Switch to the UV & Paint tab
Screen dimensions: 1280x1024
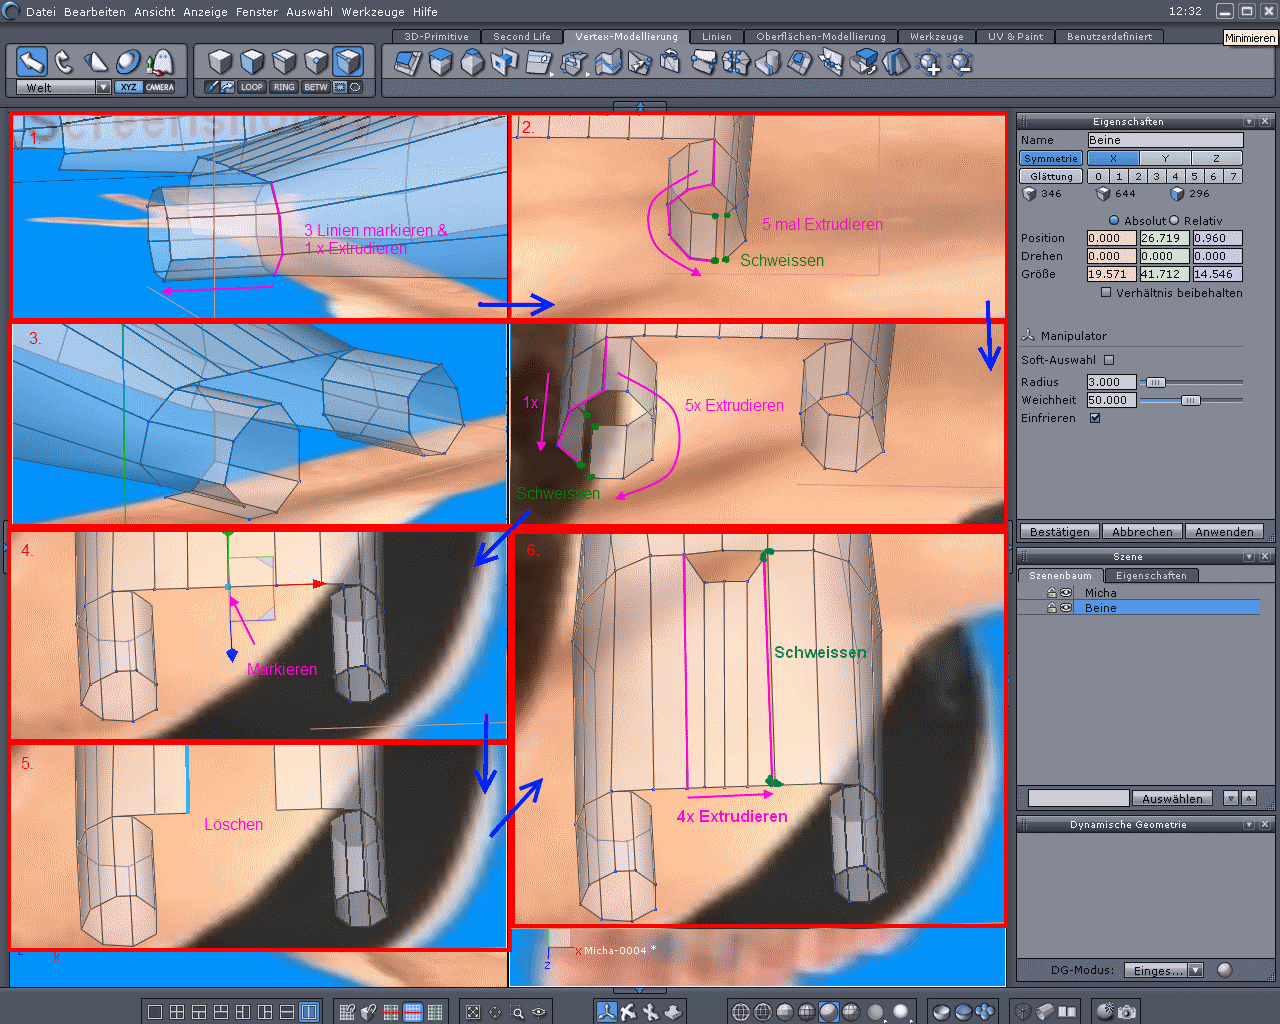click(x=1015, y=37)
